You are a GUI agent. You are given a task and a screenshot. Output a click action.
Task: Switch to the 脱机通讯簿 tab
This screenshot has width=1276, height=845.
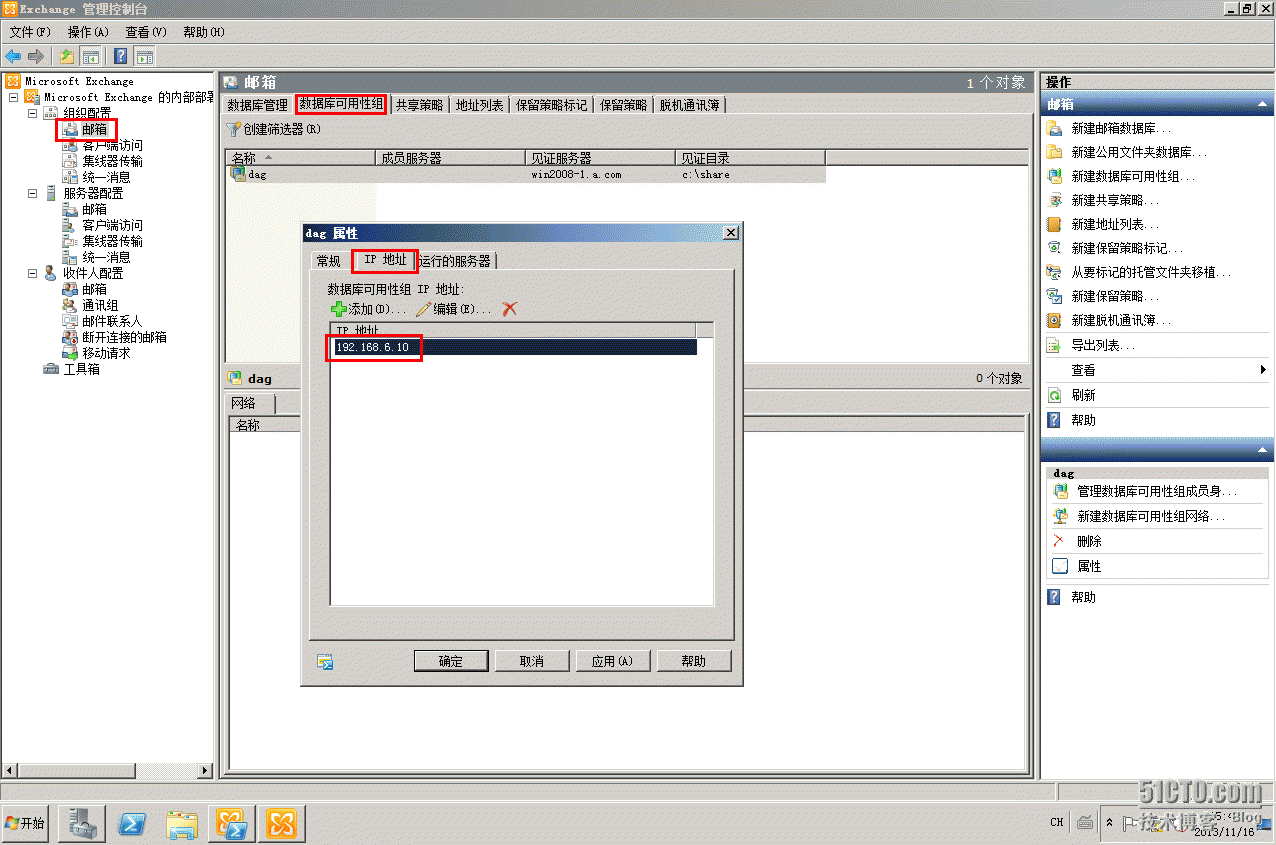pos(690,104)
